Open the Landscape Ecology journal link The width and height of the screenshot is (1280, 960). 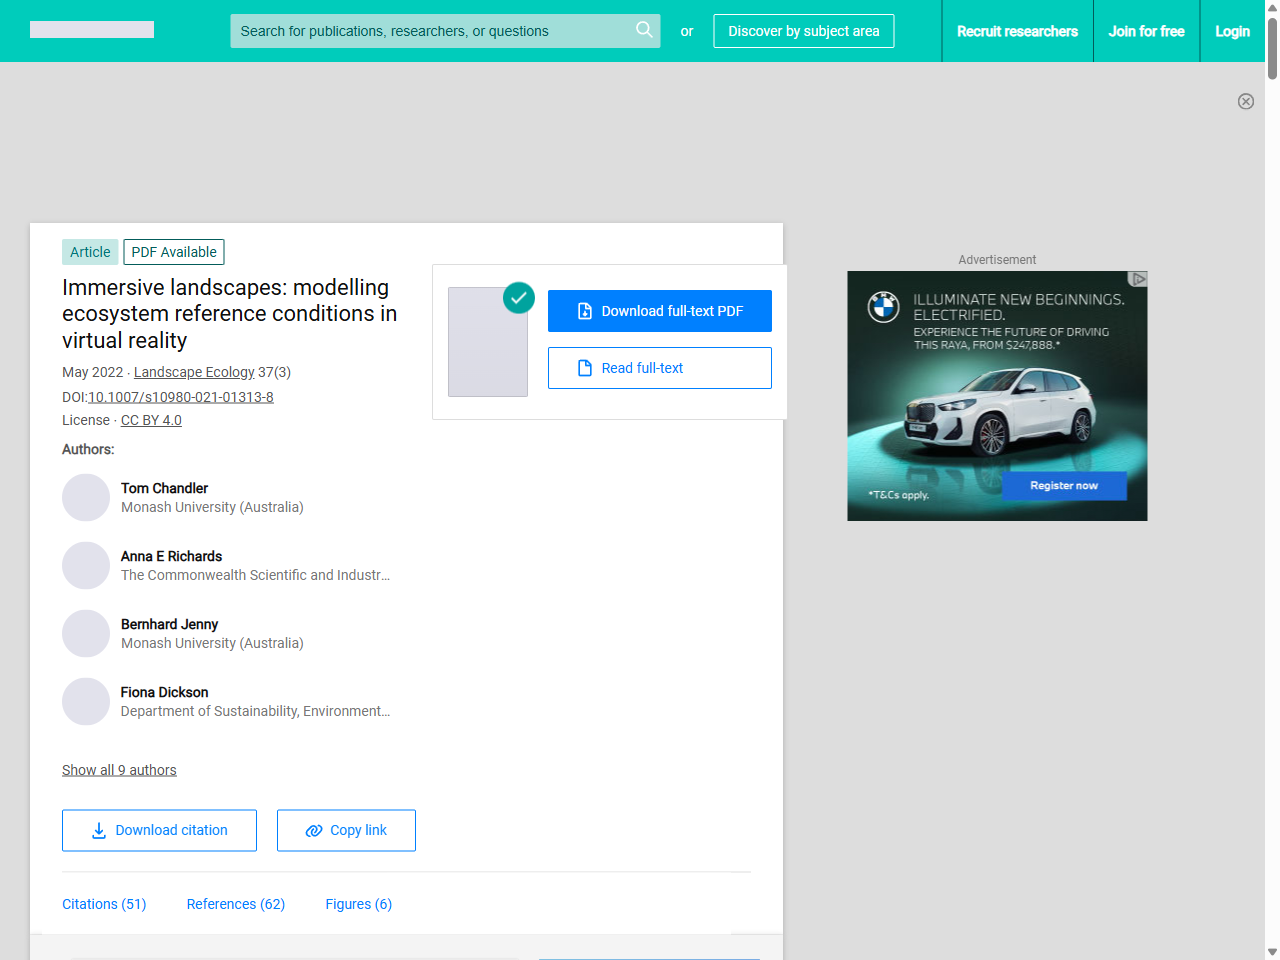point(194,372)
